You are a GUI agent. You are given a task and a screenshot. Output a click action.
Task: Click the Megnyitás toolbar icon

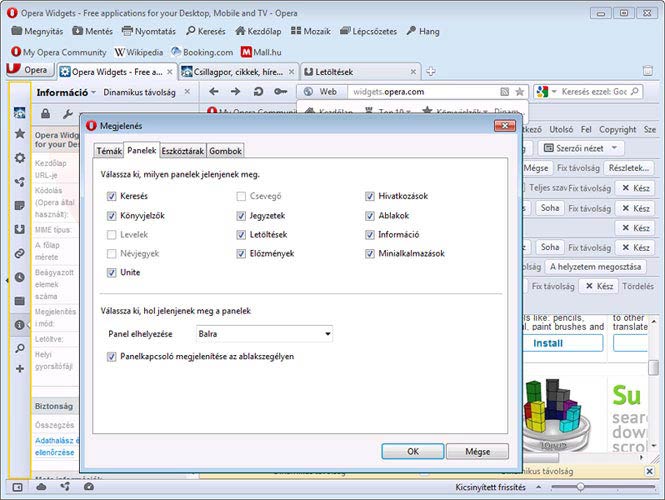(x=17, y=31)
